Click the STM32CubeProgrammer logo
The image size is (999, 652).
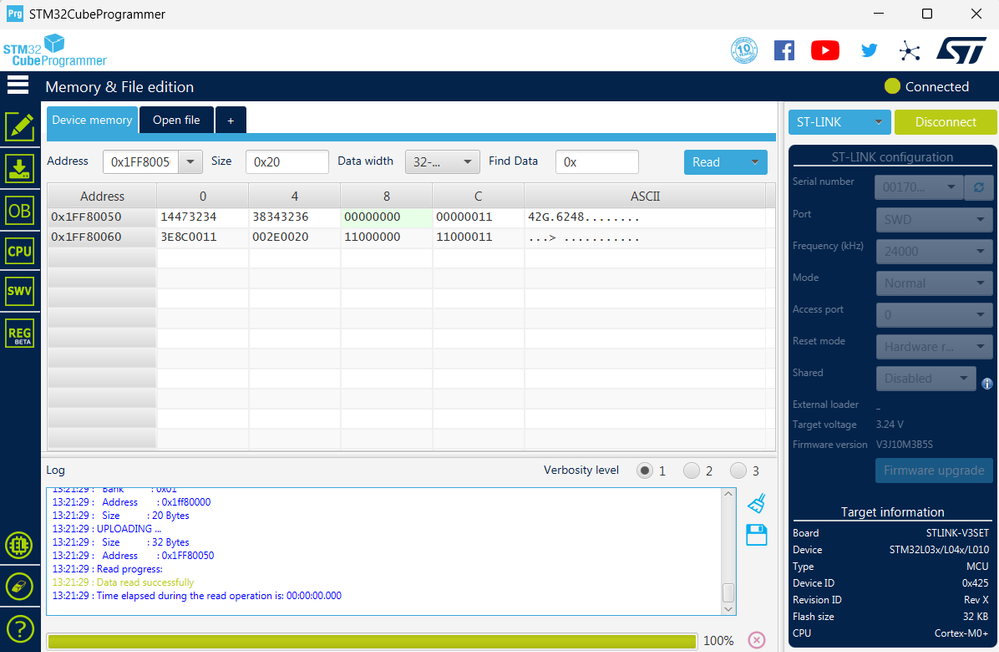[x=54, y=50]
